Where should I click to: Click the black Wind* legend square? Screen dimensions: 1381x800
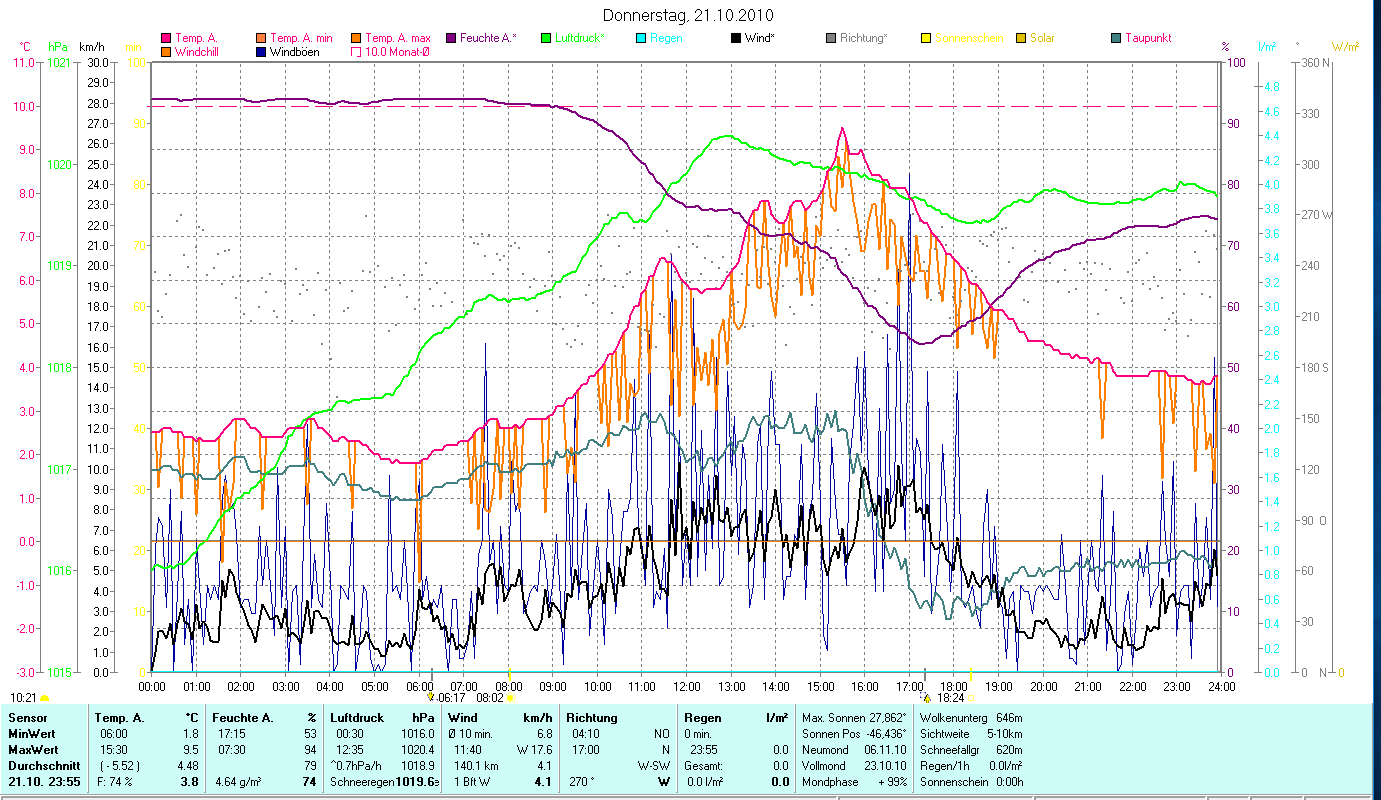pos(736,38)
